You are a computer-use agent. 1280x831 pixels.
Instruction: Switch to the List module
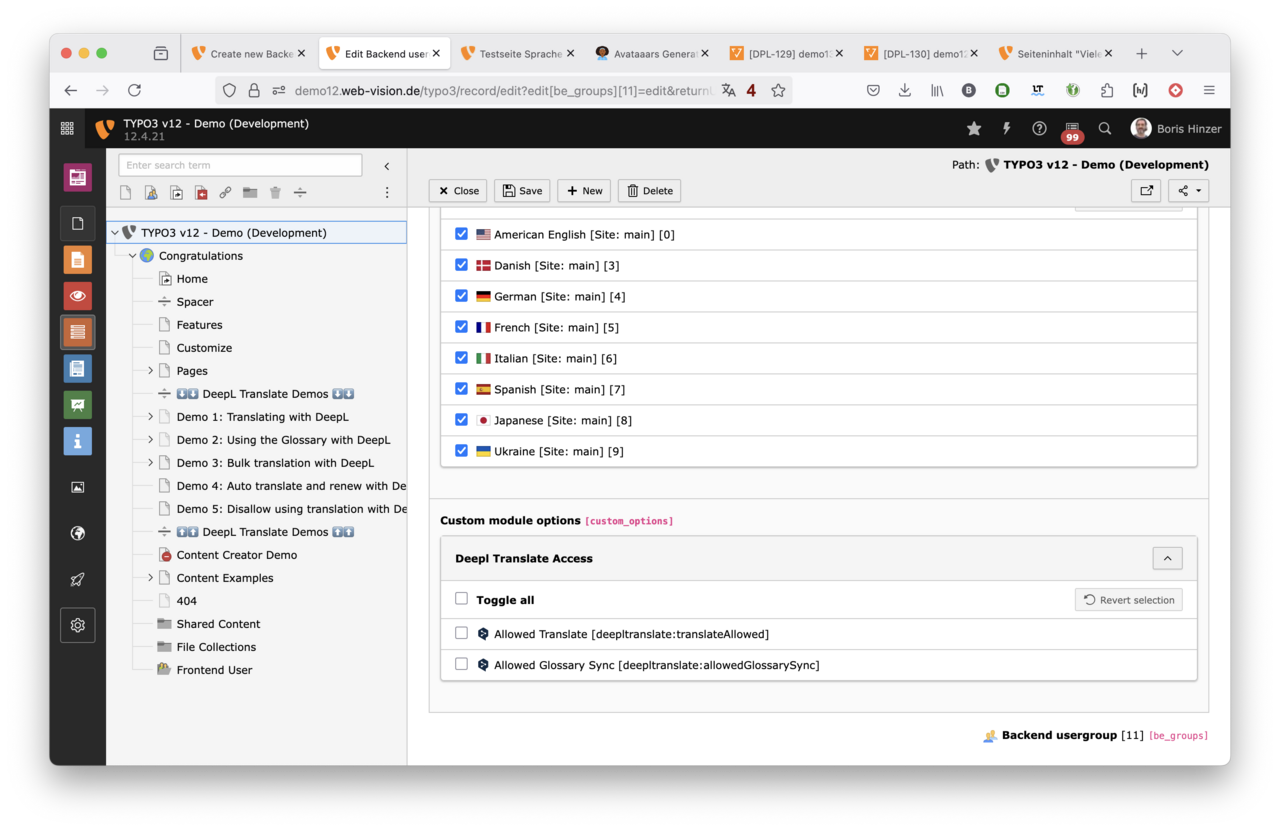pos(77,331)
